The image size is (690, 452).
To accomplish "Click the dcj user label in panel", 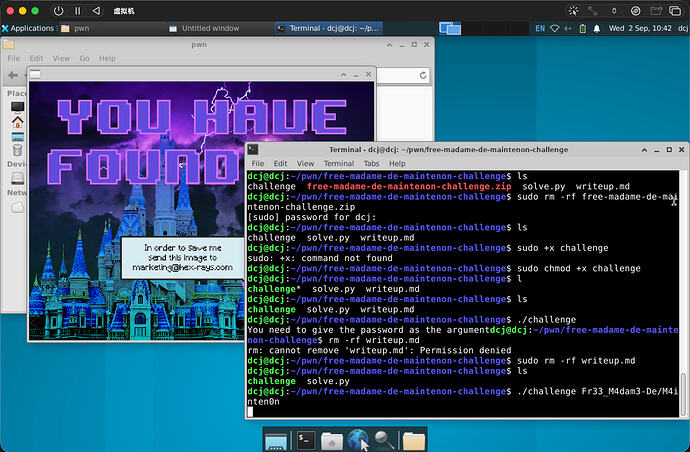I will (683, 28).
